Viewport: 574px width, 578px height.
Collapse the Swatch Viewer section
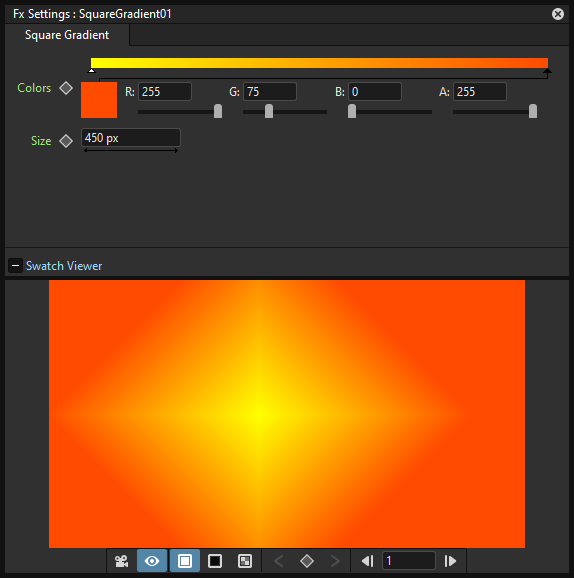(x=15, y=266)
